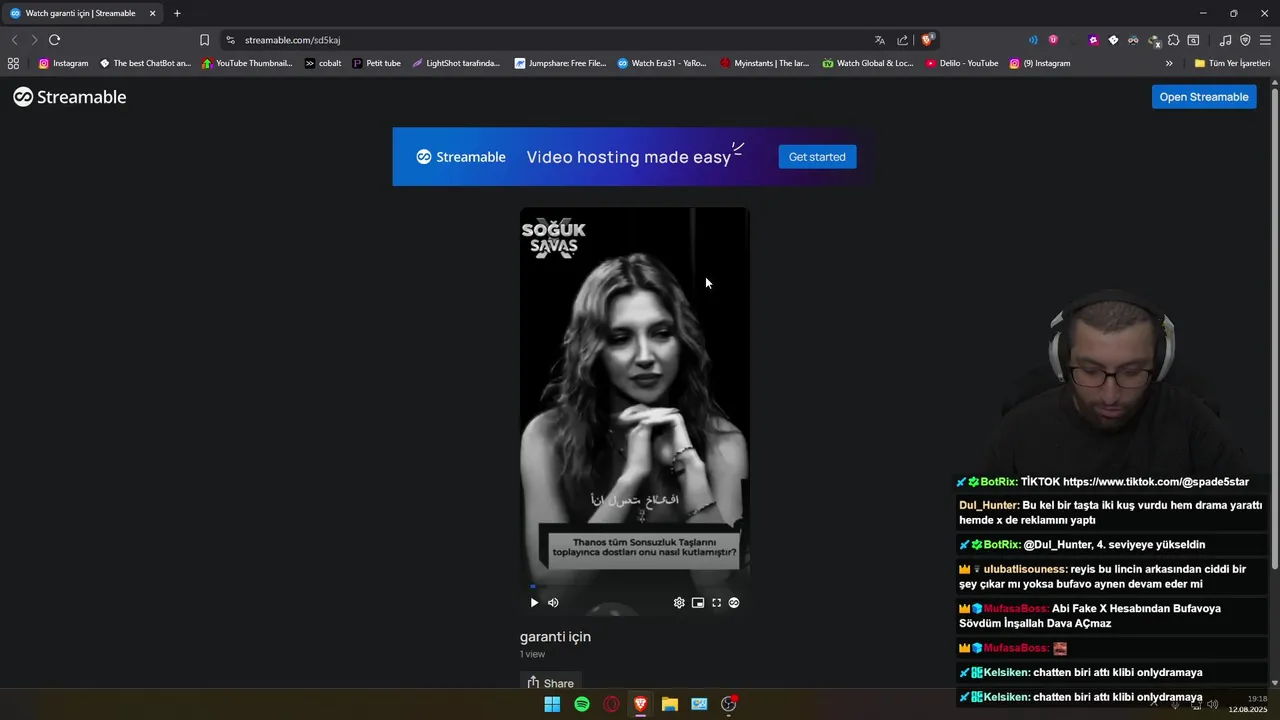Open the browser extensions puzzle icon

(x=1173, y=40)
